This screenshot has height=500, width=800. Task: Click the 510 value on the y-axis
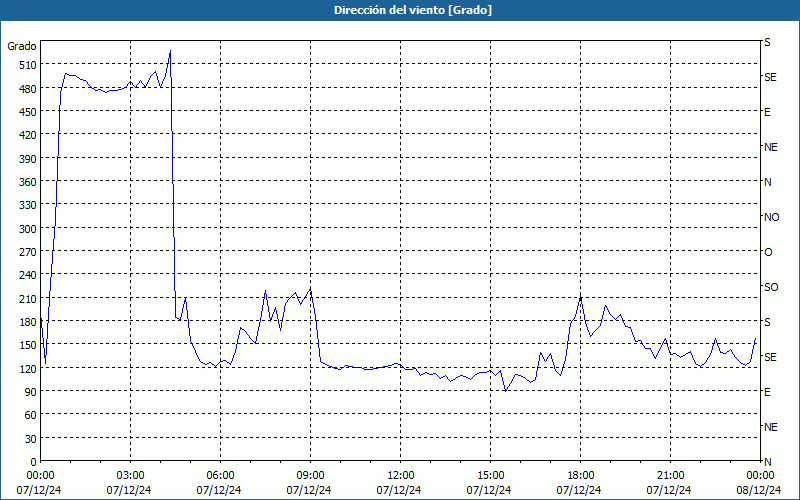point(28,65)
